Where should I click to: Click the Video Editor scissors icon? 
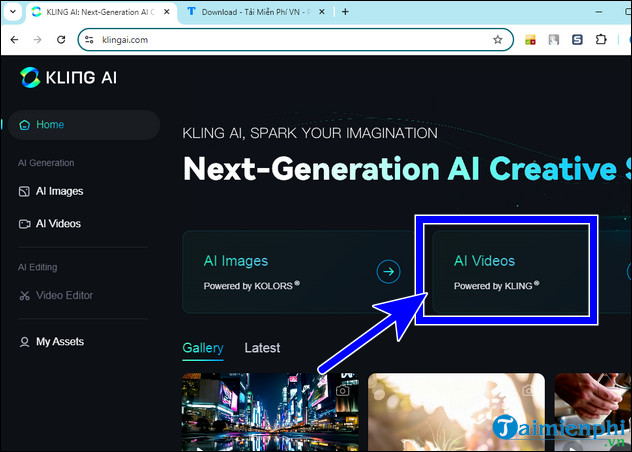click(25, 296)
